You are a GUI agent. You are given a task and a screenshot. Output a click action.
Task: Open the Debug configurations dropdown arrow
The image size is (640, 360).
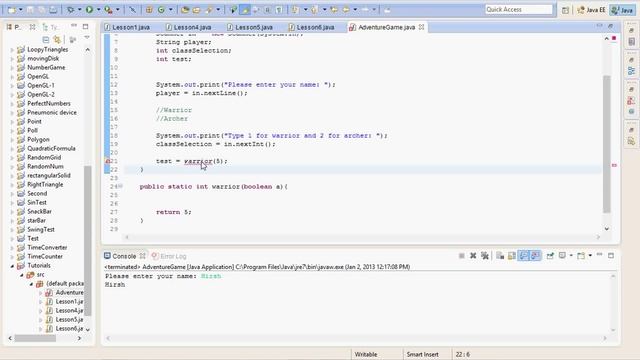(79, 10)
